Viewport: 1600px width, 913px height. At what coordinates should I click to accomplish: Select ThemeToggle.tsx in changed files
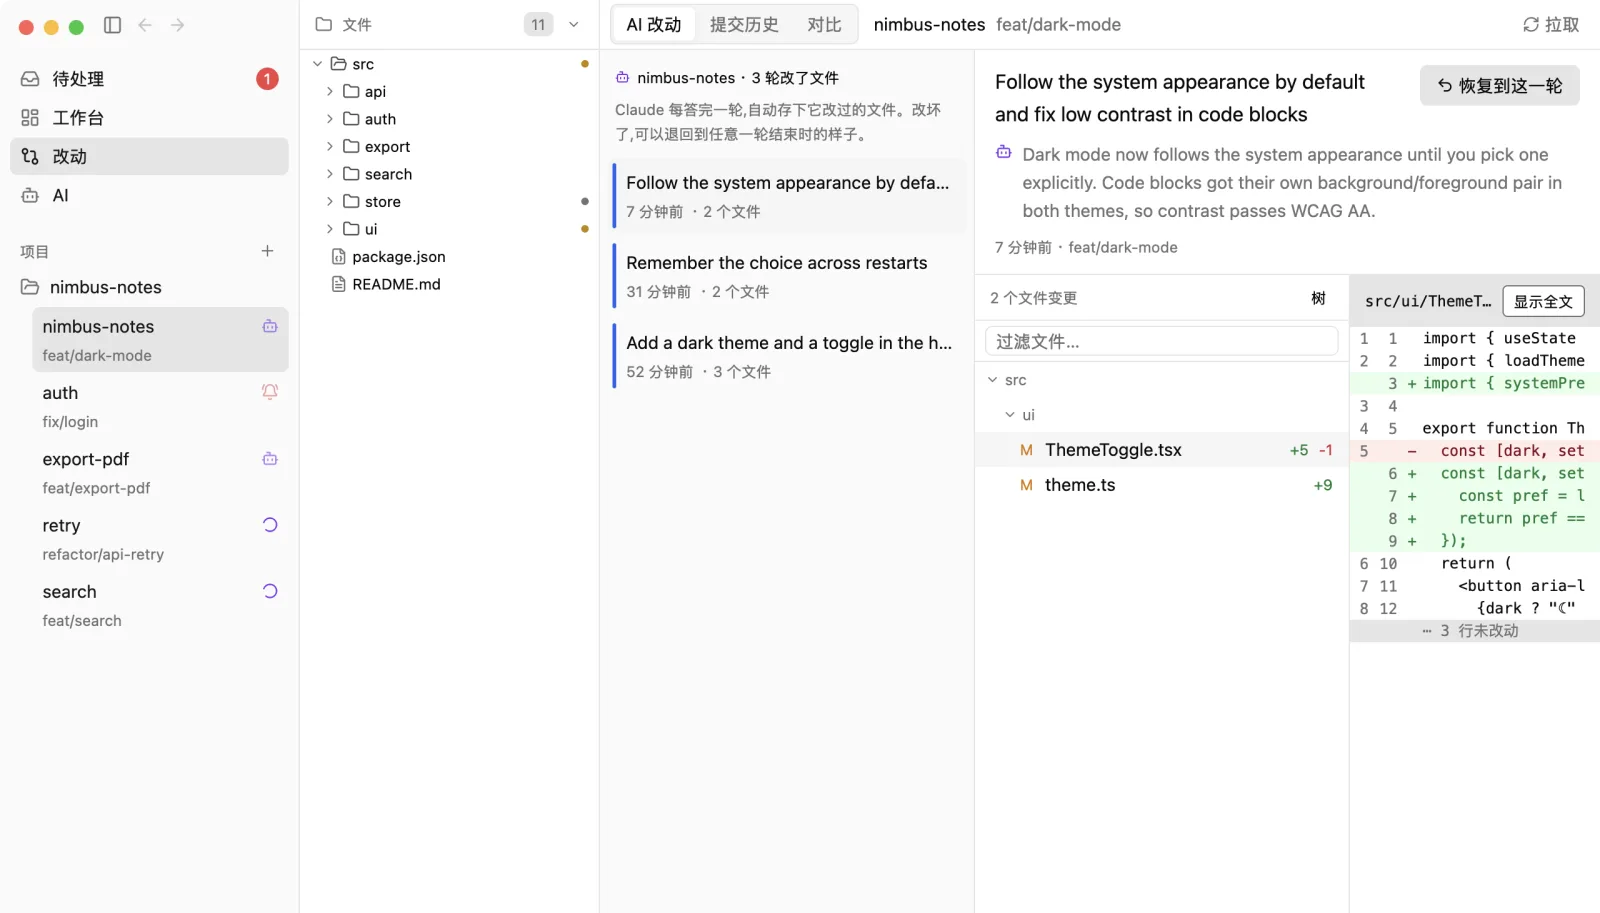pyautogui.click(x=1162, y=450)
